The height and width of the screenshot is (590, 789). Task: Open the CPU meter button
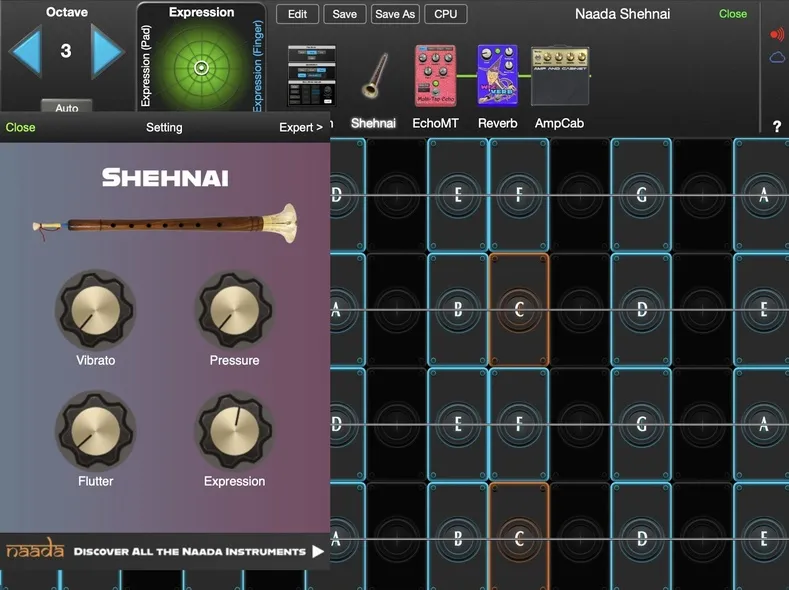(446, 14)
